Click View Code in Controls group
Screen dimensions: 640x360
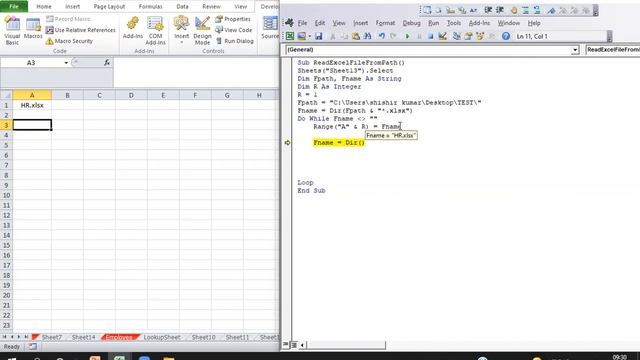coord(233,30)
